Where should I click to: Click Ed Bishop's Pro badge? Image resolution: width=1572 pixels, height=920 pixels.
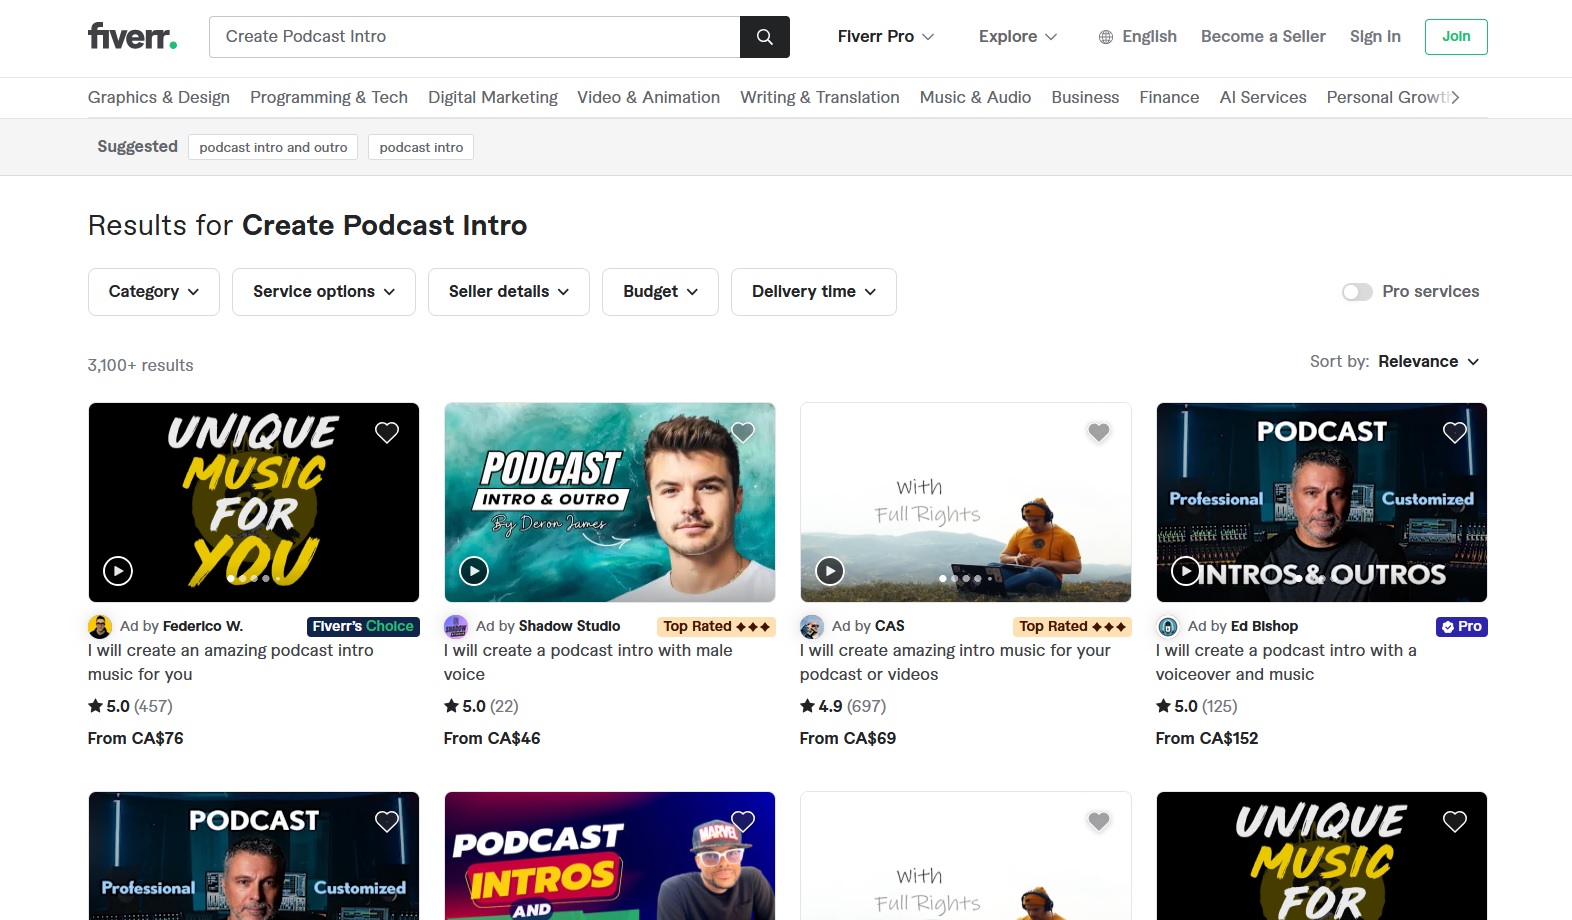coord(1462,627)
